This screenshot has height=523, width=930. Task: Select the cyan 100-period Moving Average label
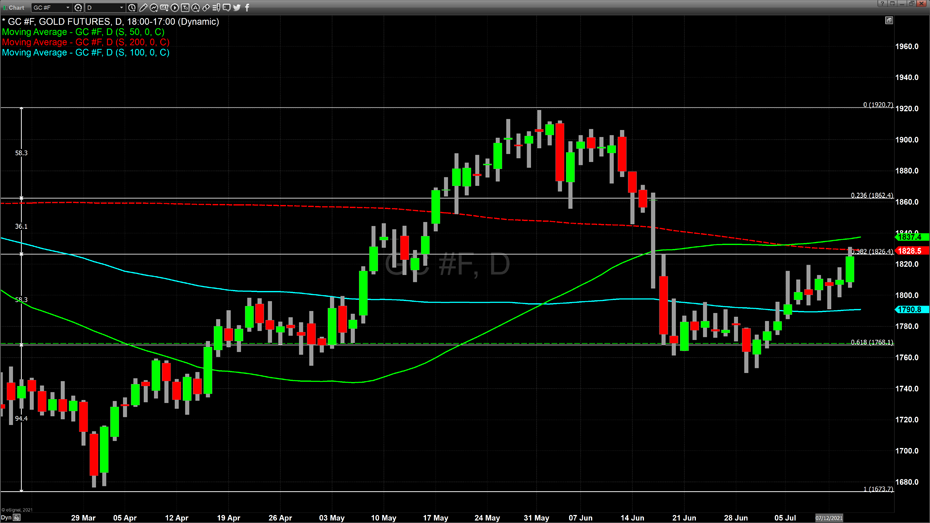[x=85, y=52]
